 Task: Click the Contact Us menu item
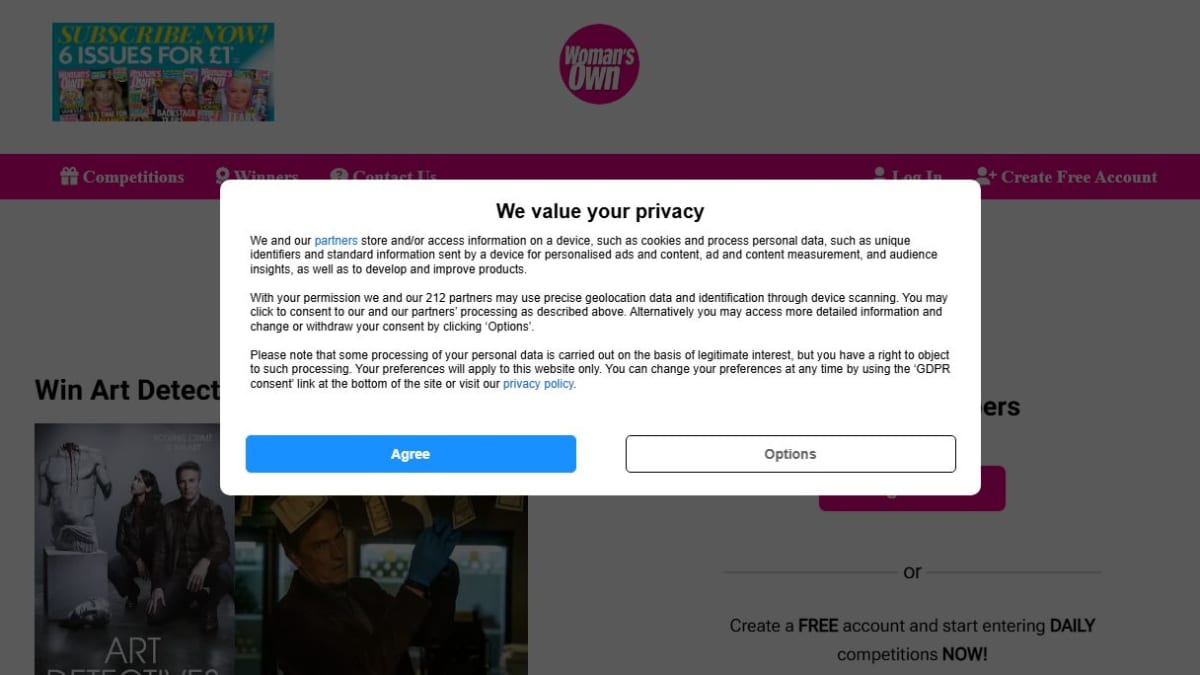click(x=384, y=175)
